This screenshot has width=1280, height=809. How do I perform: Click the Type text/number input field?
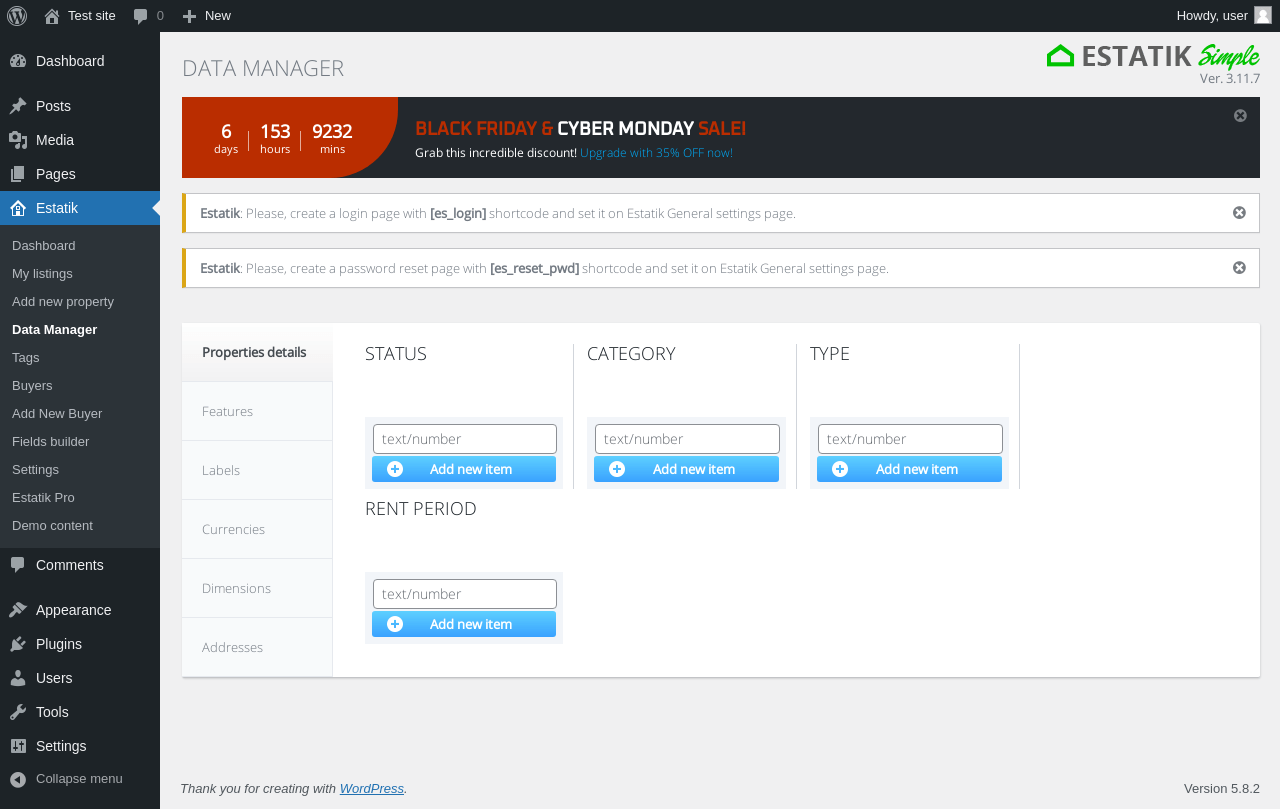[910, 439]
